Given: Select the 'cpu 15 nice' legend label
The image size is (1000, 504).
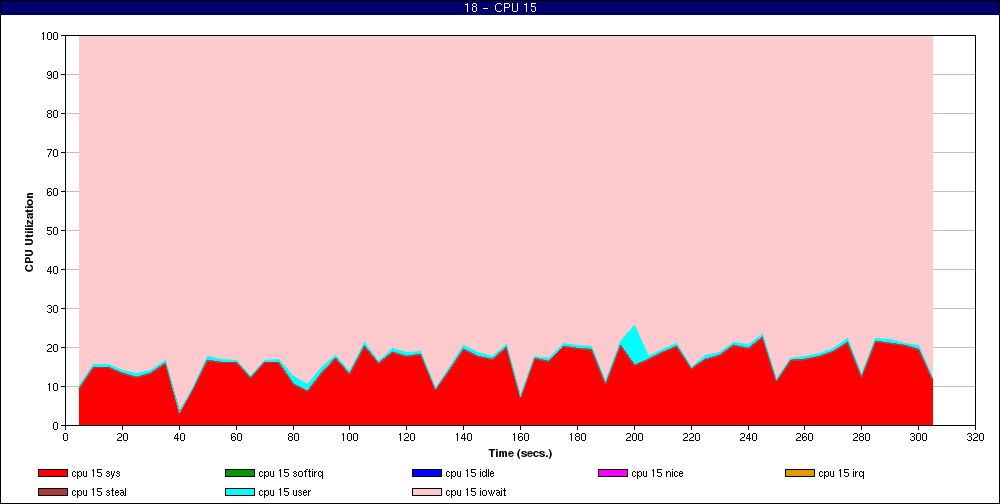Looking at the screenshot, I should (657, 473).
